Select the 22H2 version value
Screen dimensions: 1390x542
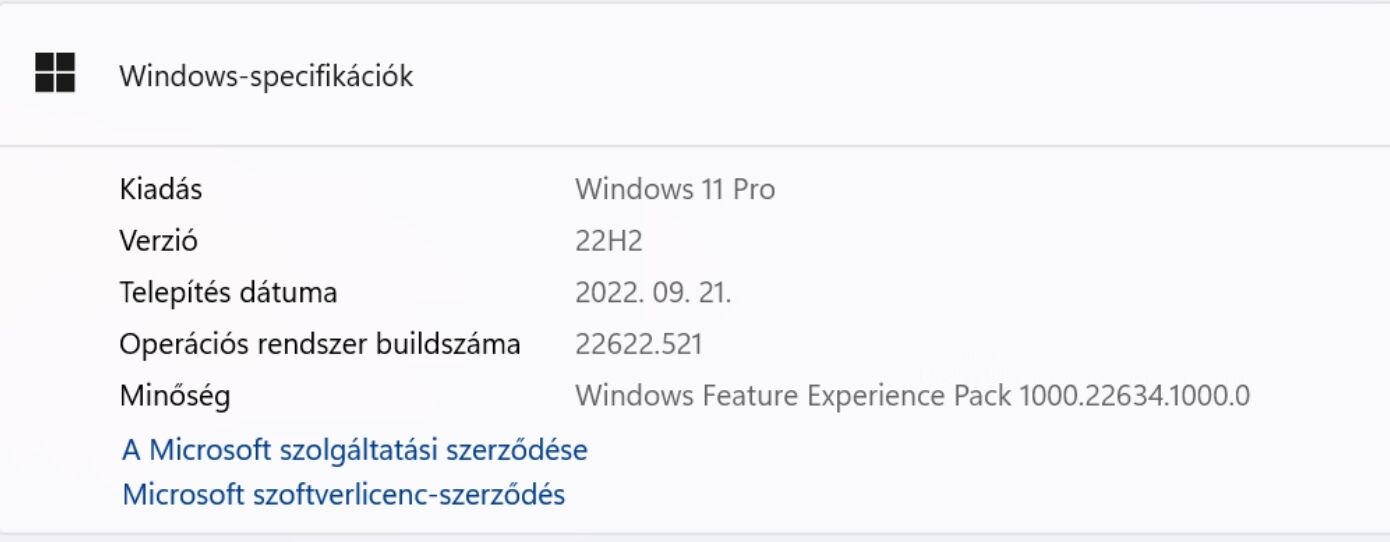(x=609, y=241)
